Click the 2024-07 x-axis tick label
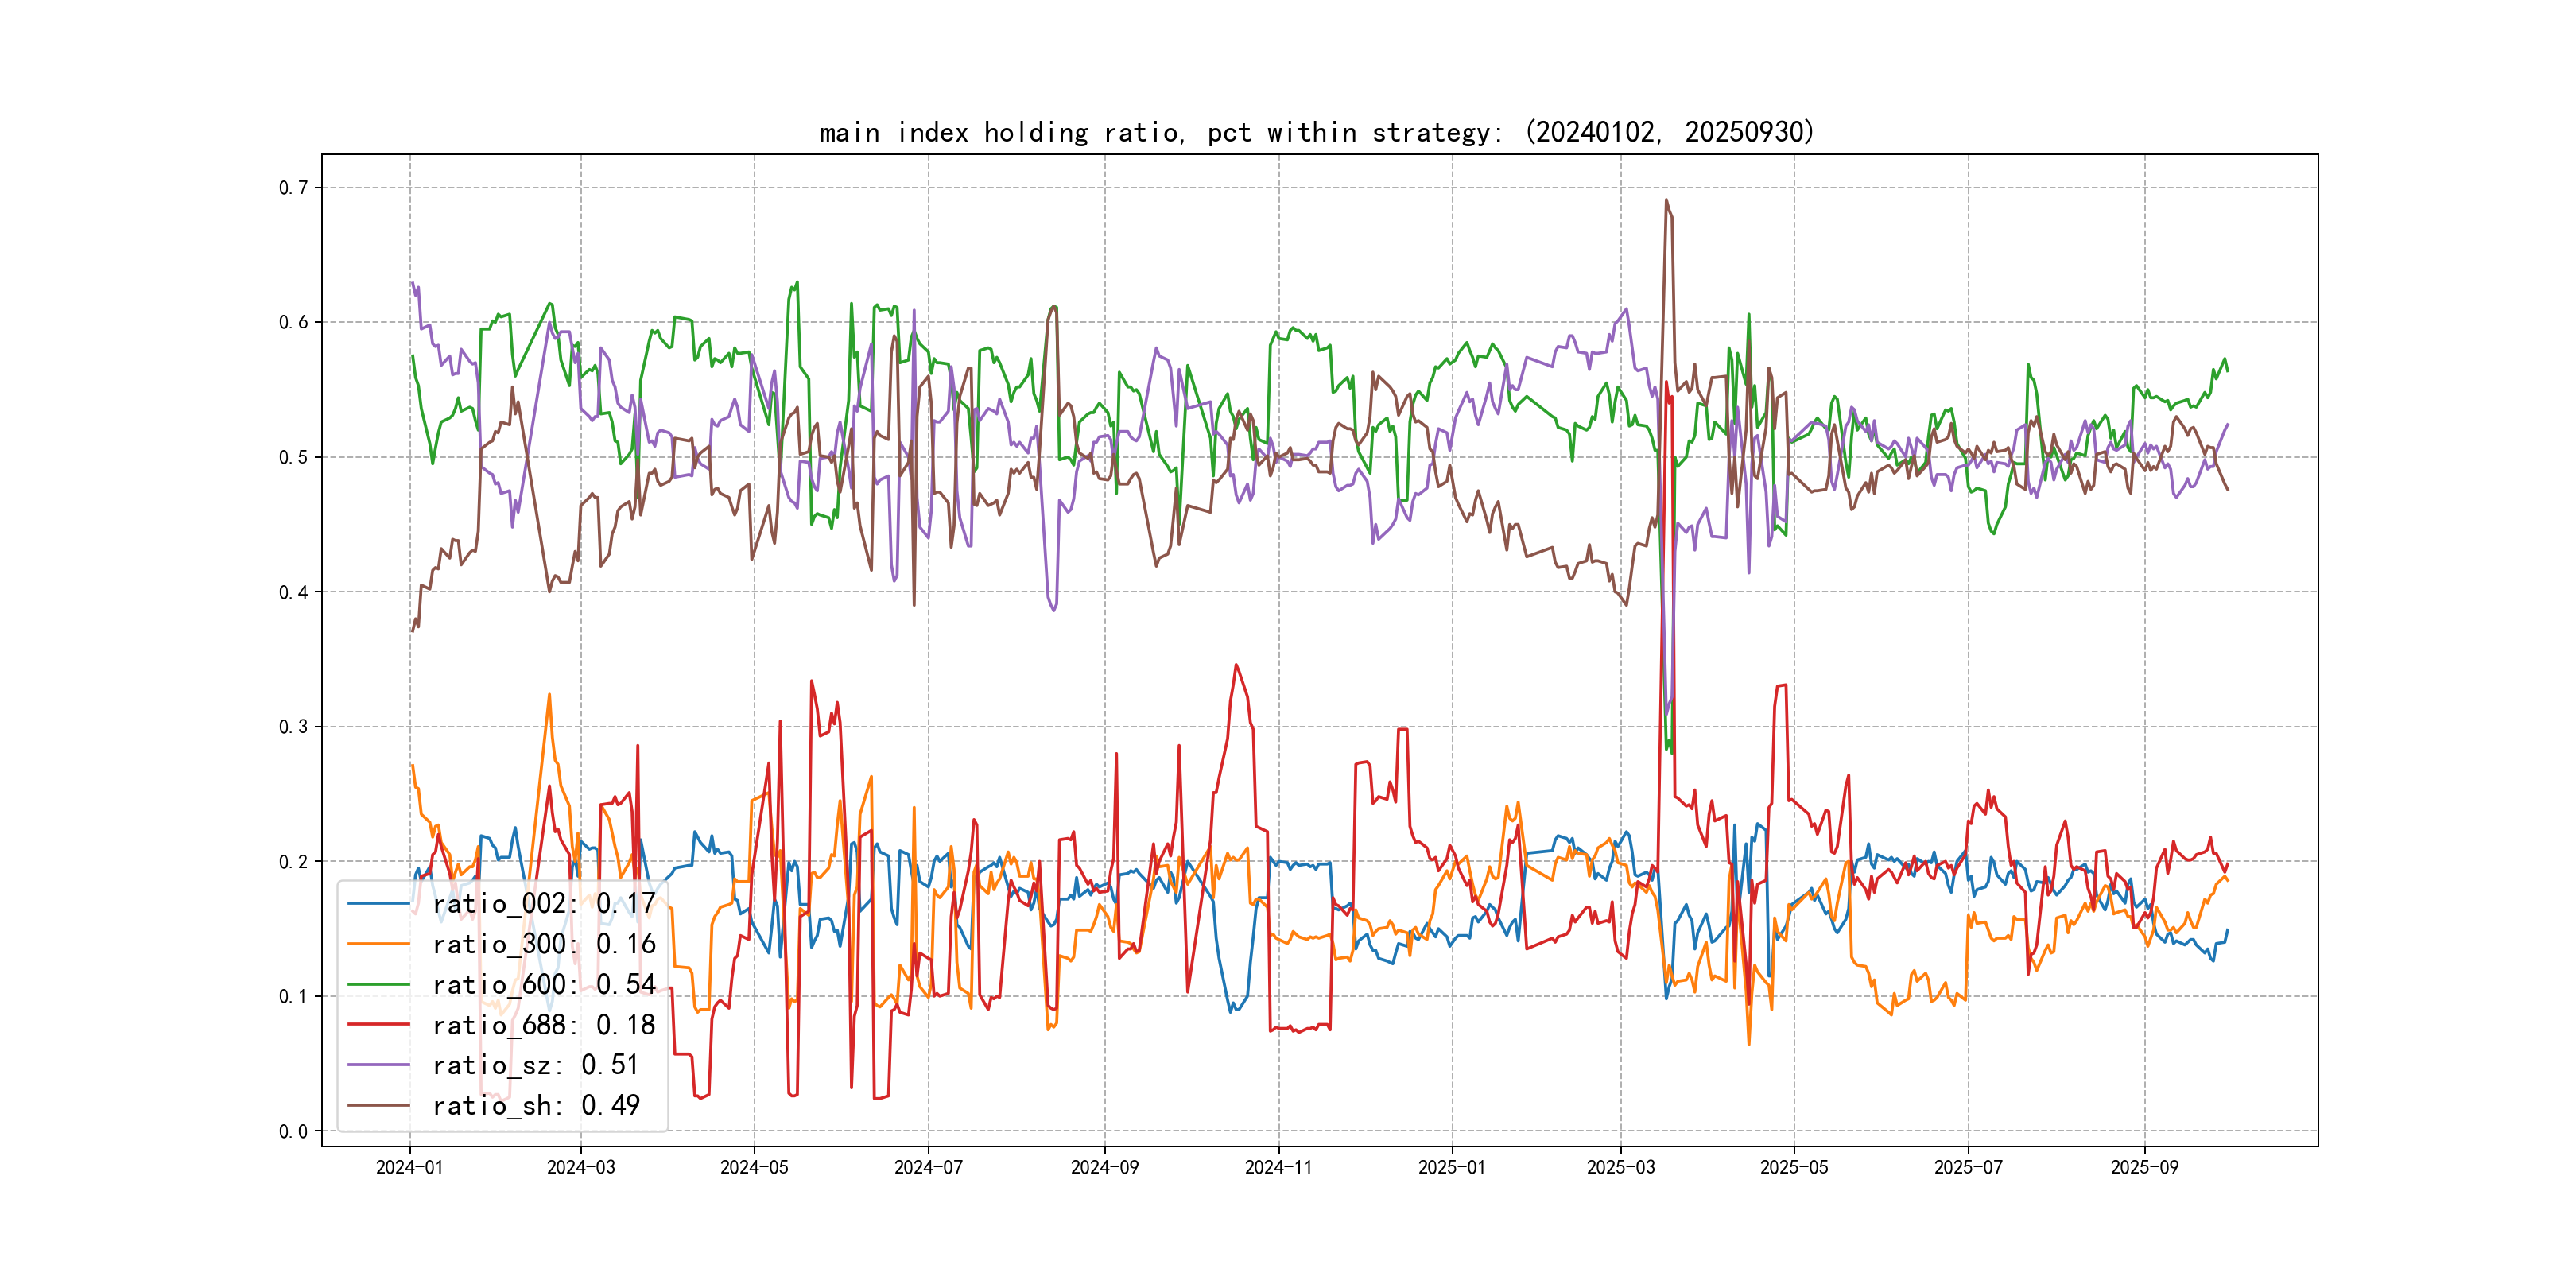Viewport: 2576px width, 1288px height. coord(928,1167)
